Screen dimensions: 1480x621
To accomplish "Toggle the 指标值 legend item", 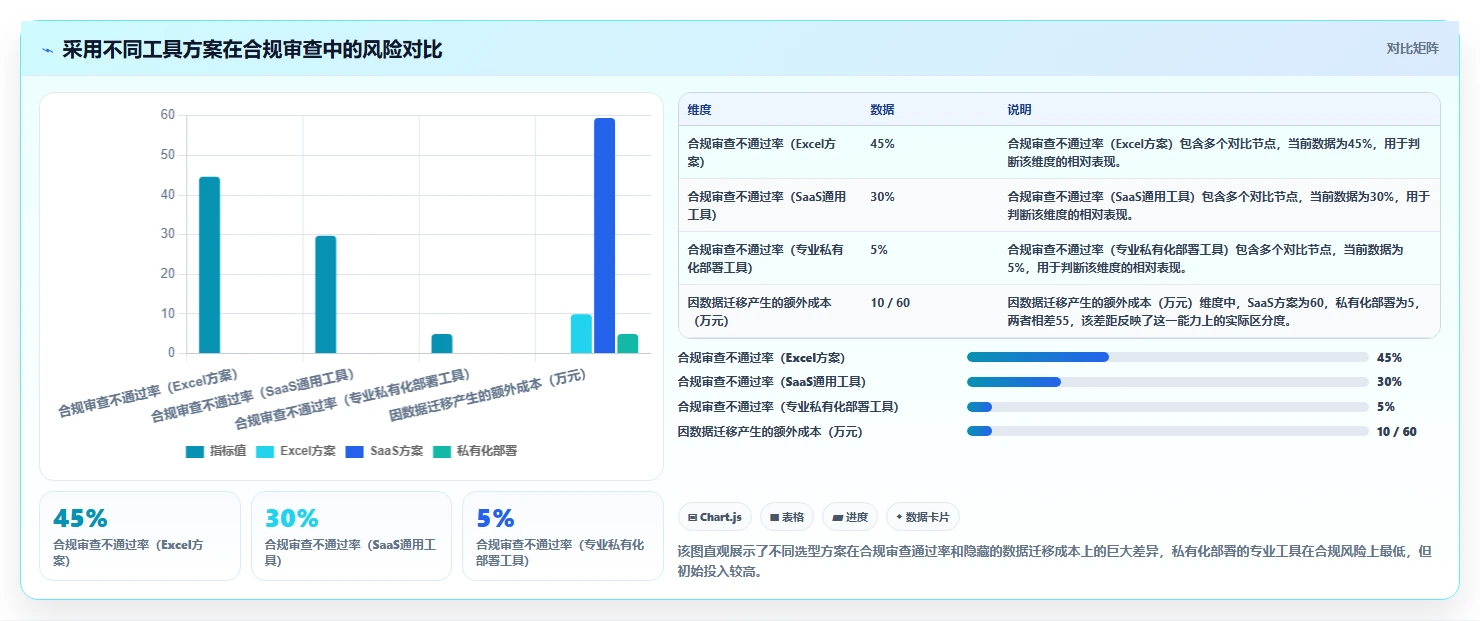I will pos(216,451).
